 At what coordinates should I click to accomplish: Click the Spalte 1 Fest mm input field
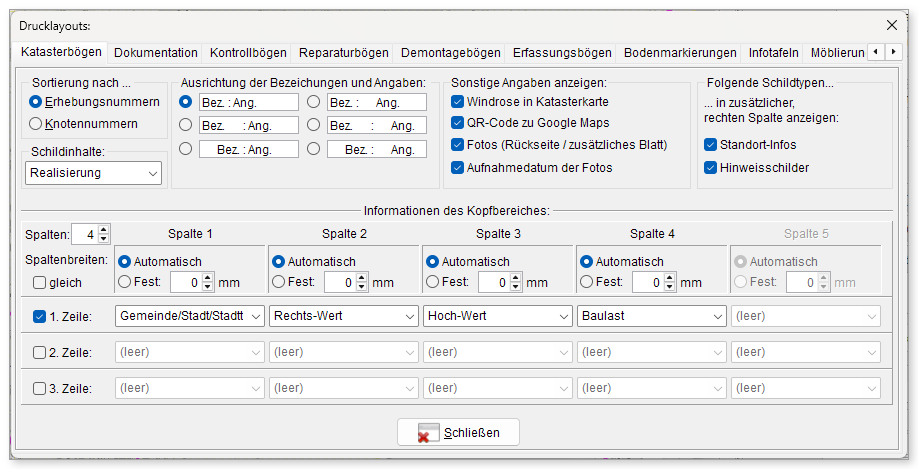(x=187, y=282)
